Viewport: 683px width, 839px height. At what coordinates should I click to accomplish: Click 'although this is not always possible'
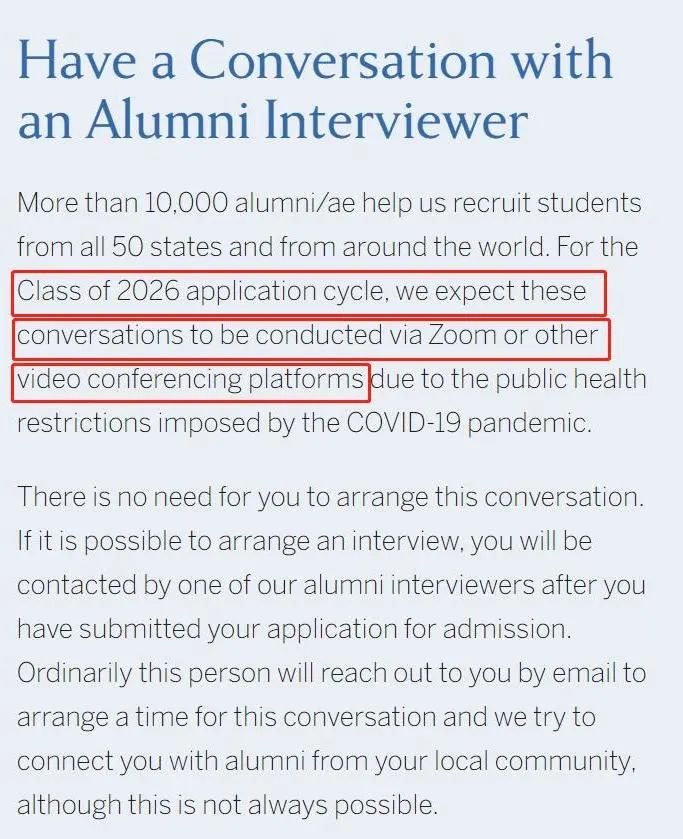(228, 804)
